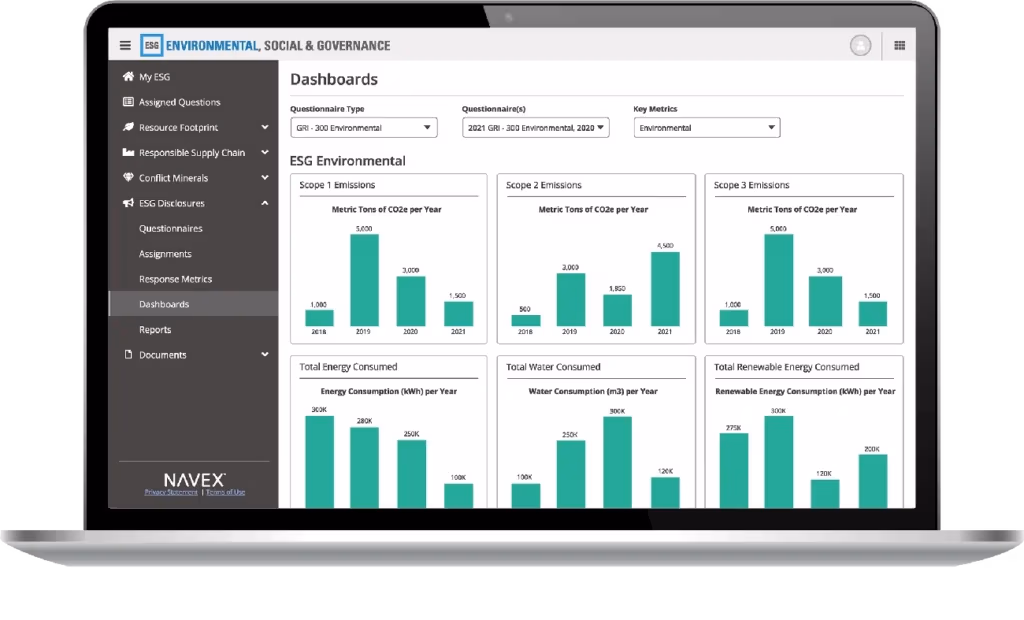Click the NAVEX logo
Image resolution: width=1024 pixels, height=620 pixels.
[x=194, y=480]
